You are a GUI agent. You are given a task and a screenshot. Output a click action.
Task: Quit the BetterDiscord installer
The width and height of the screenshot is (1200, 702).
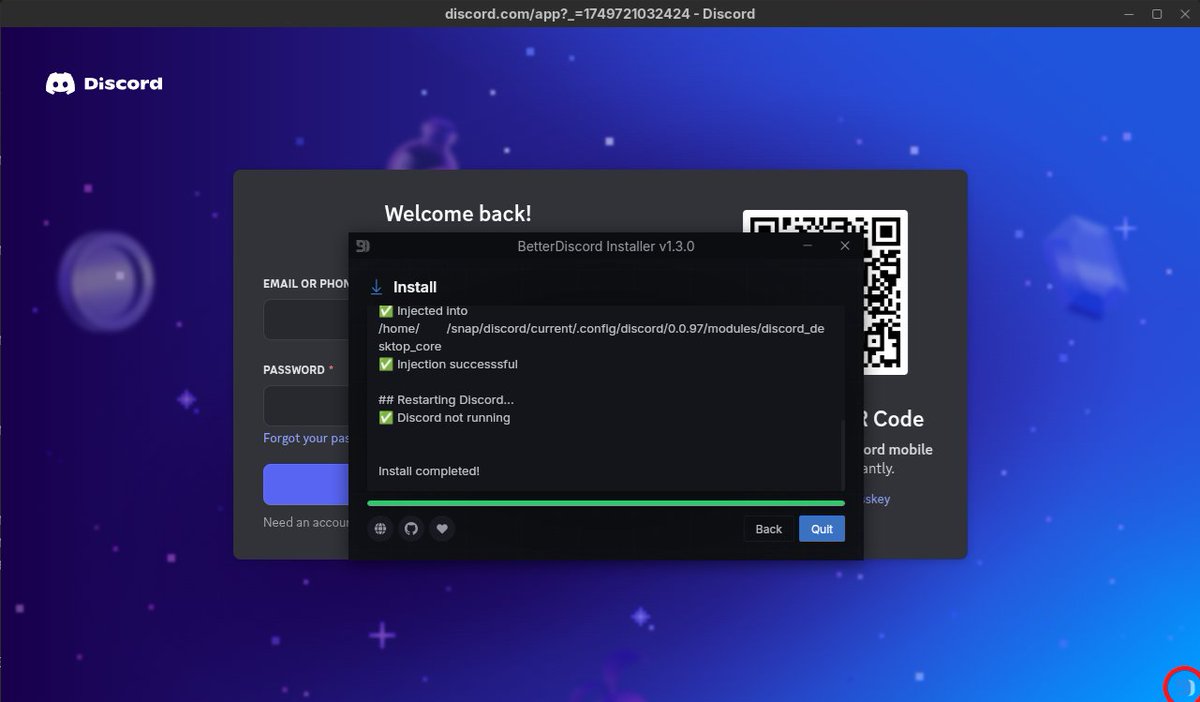click(822, 529)
